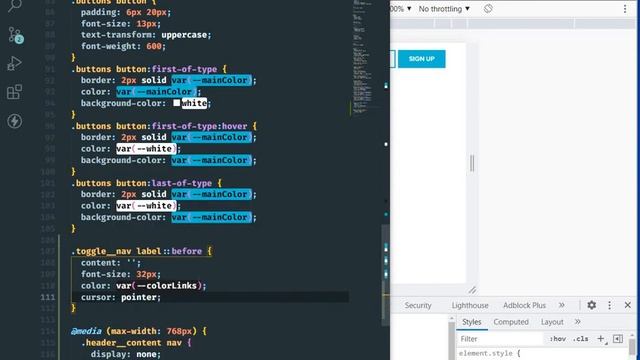Switch to the Lighthouse tab
640x360 pixels.
click(470, 305)
